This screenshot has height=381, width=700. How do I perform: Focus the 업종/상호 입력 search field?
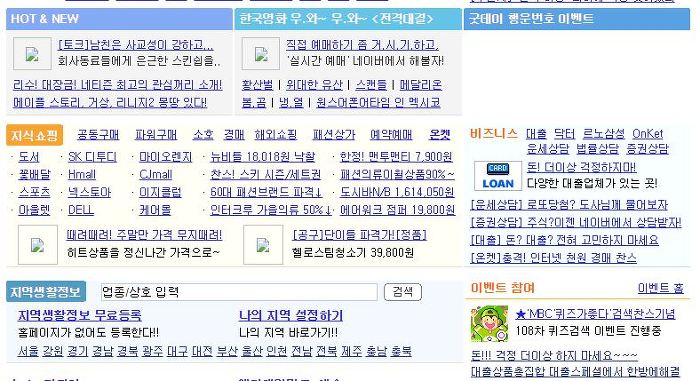tap(239, 292)
